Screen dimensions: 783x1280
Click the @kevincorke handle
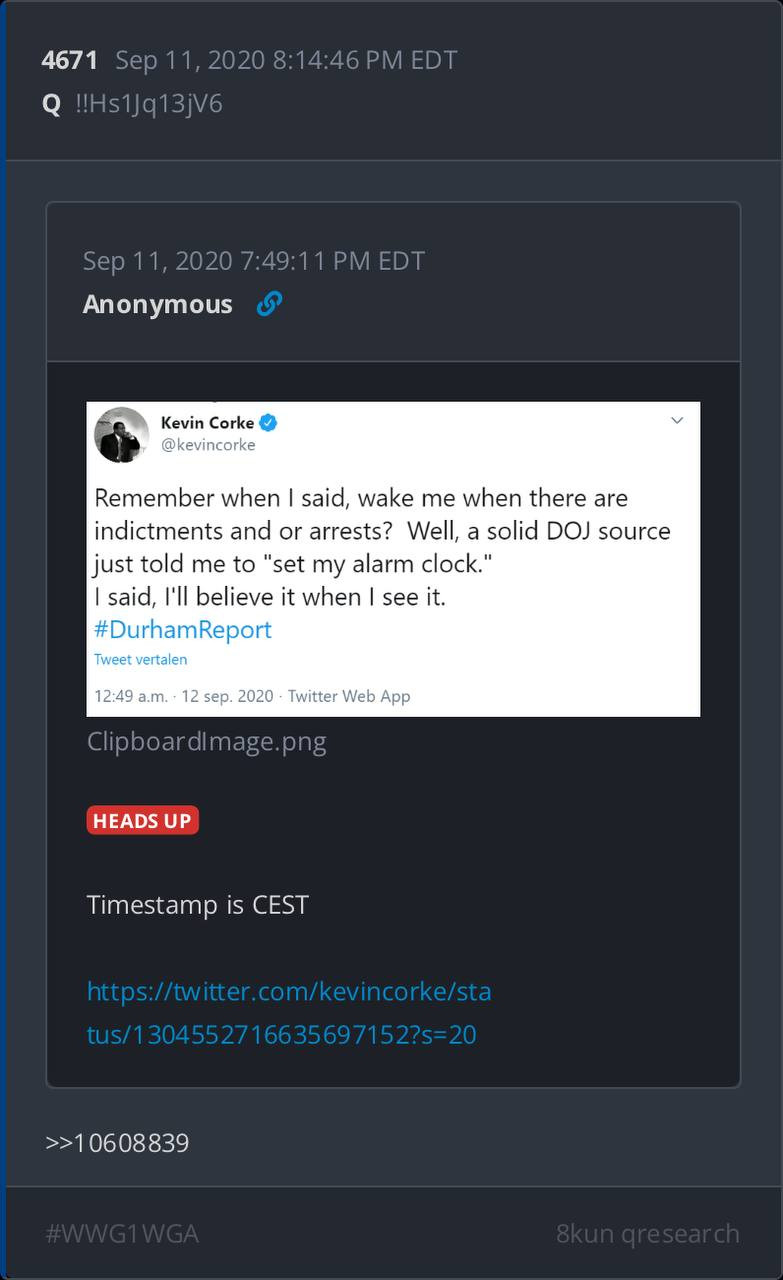click(208, 445)
